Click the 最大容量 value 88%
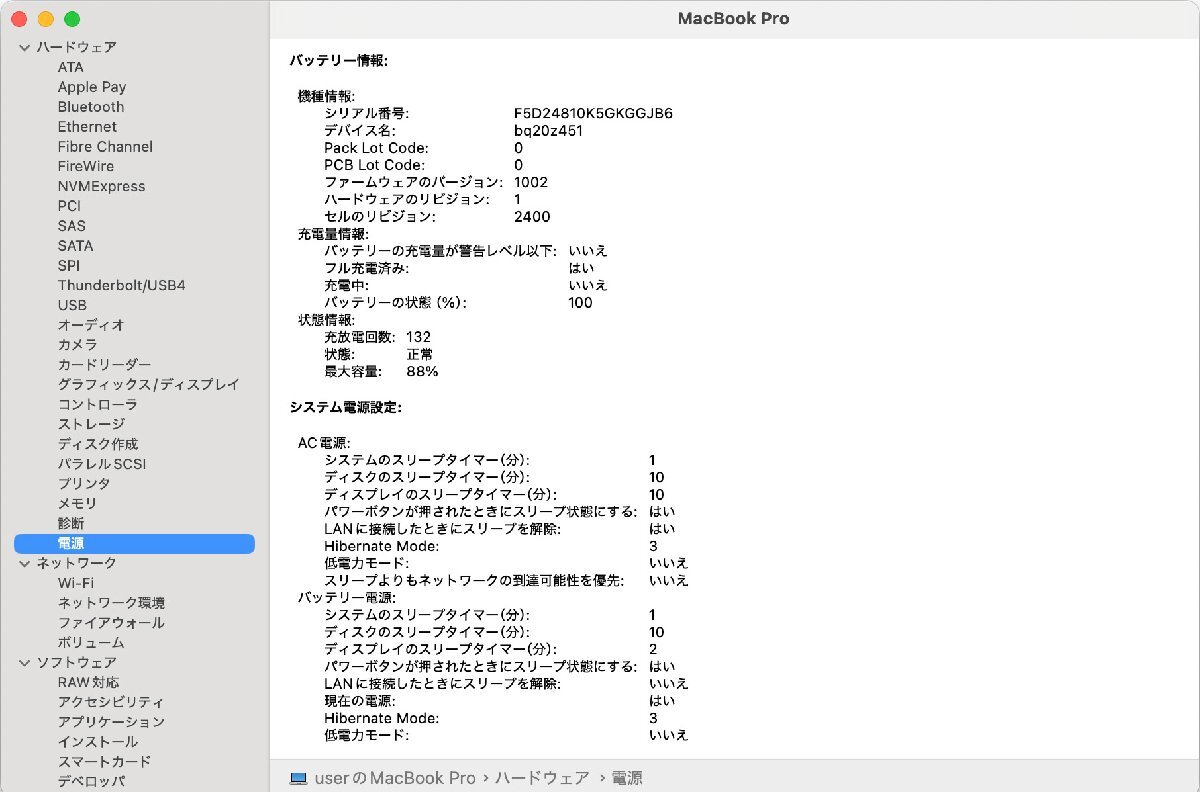The image size is (1200, 792). pyautogui.click(x=422, y=371)
